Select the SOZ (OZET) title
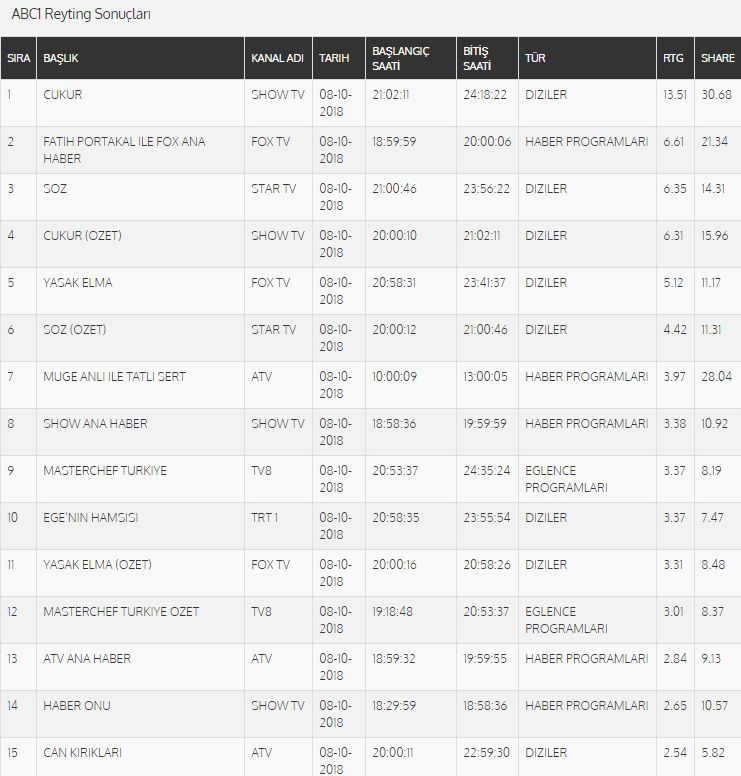 click(x=75, y=330)
